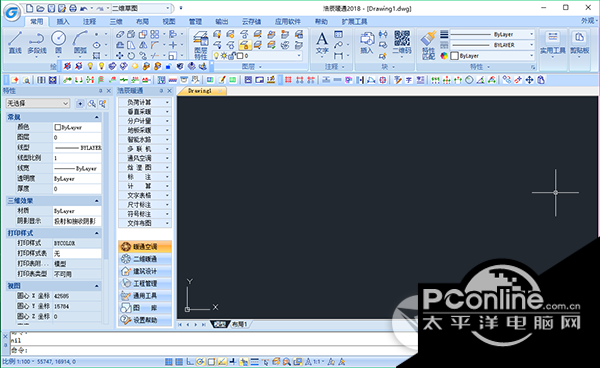Screen dimensions: 600x368
Task: Click the 工程管理 module button
Action: click(x=145, y=283)
